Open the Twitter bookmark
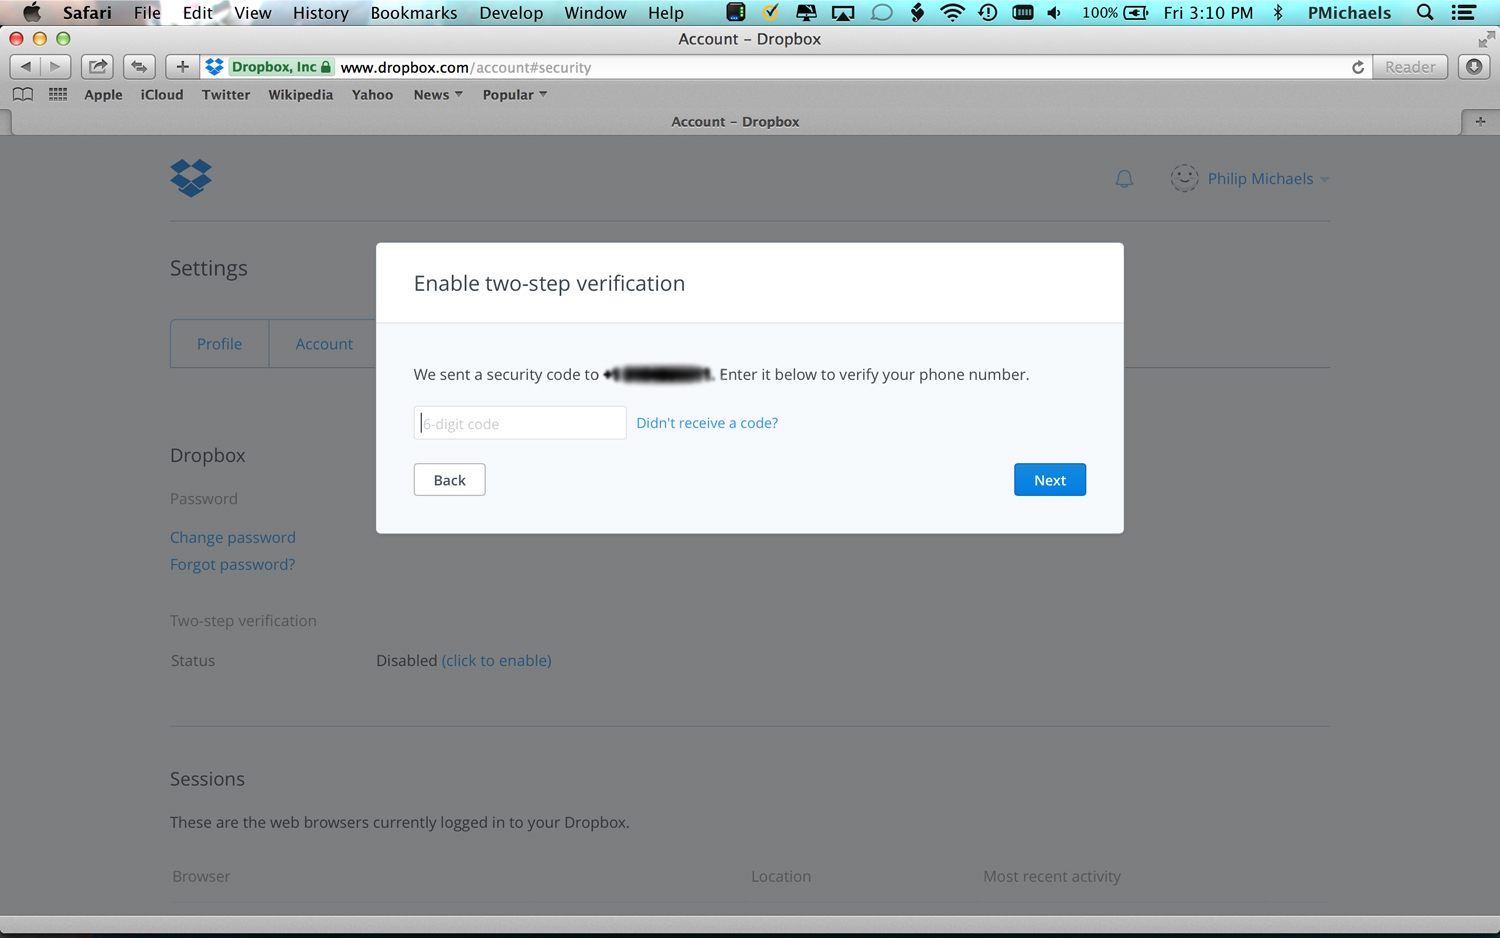The image size is (1500, 938). click(x=226, y=94)
